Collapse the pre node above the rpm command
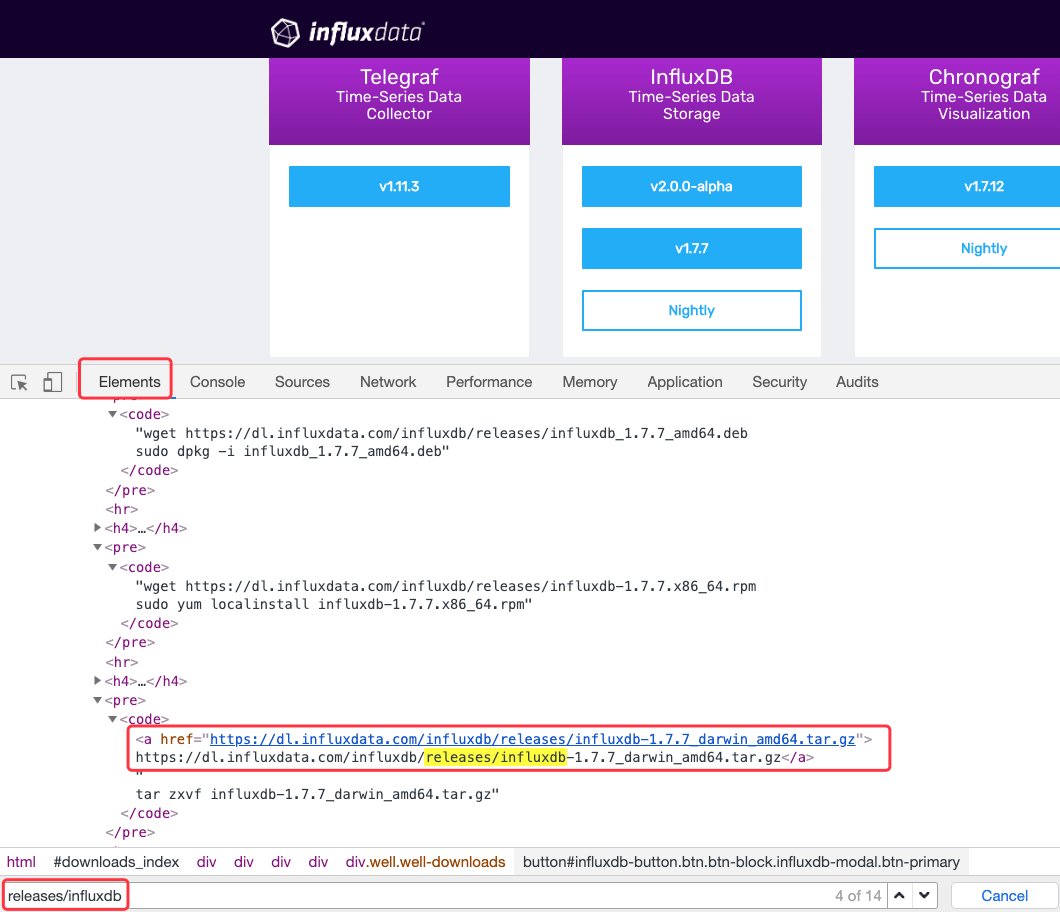1060x912 pixels. (x=97, y=548)
